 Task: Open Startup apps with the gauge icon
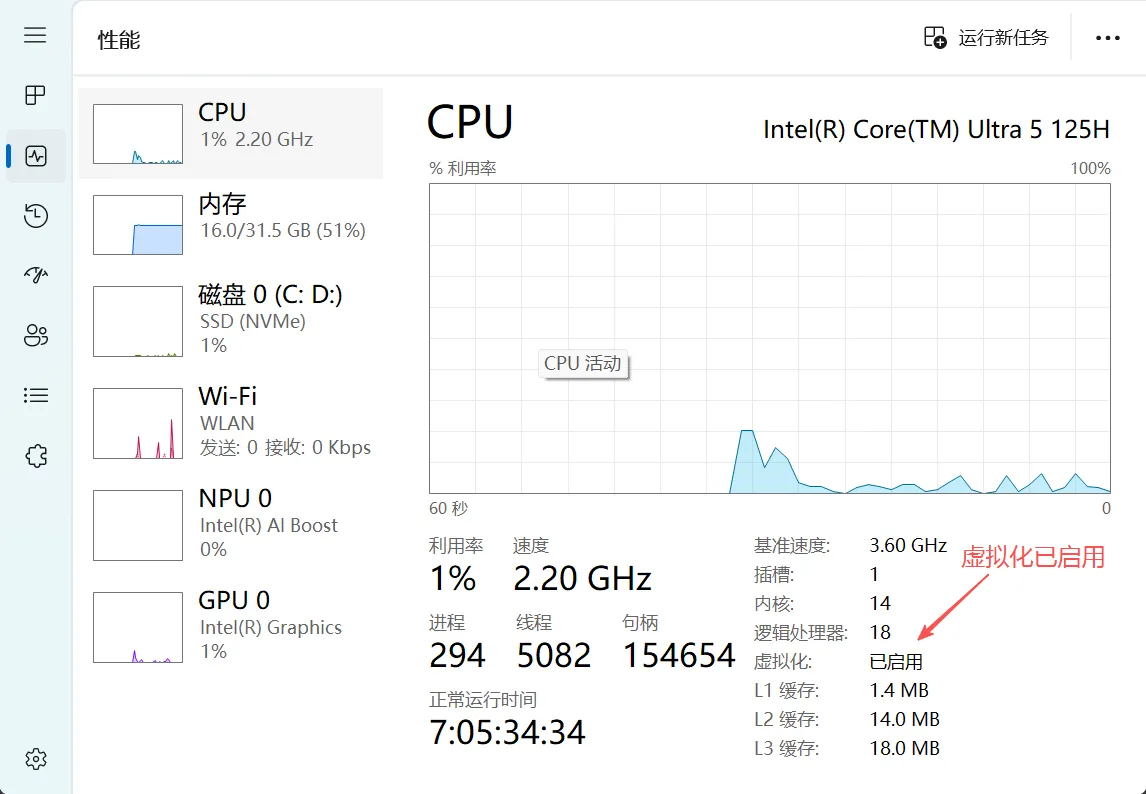35,275
